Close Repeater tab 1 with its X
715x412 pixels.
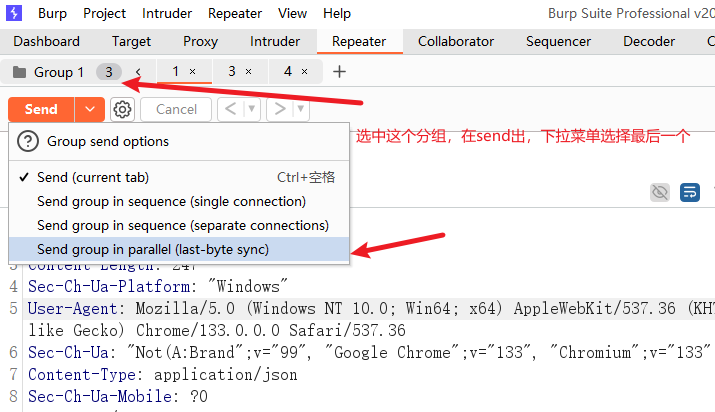pos(193,72)
